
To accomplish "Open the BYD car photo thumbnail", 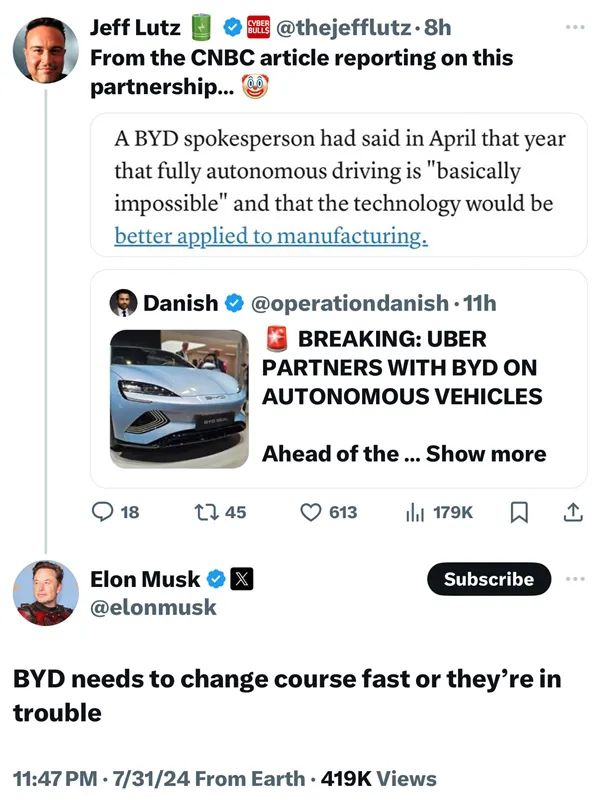I will click(179, 399).
